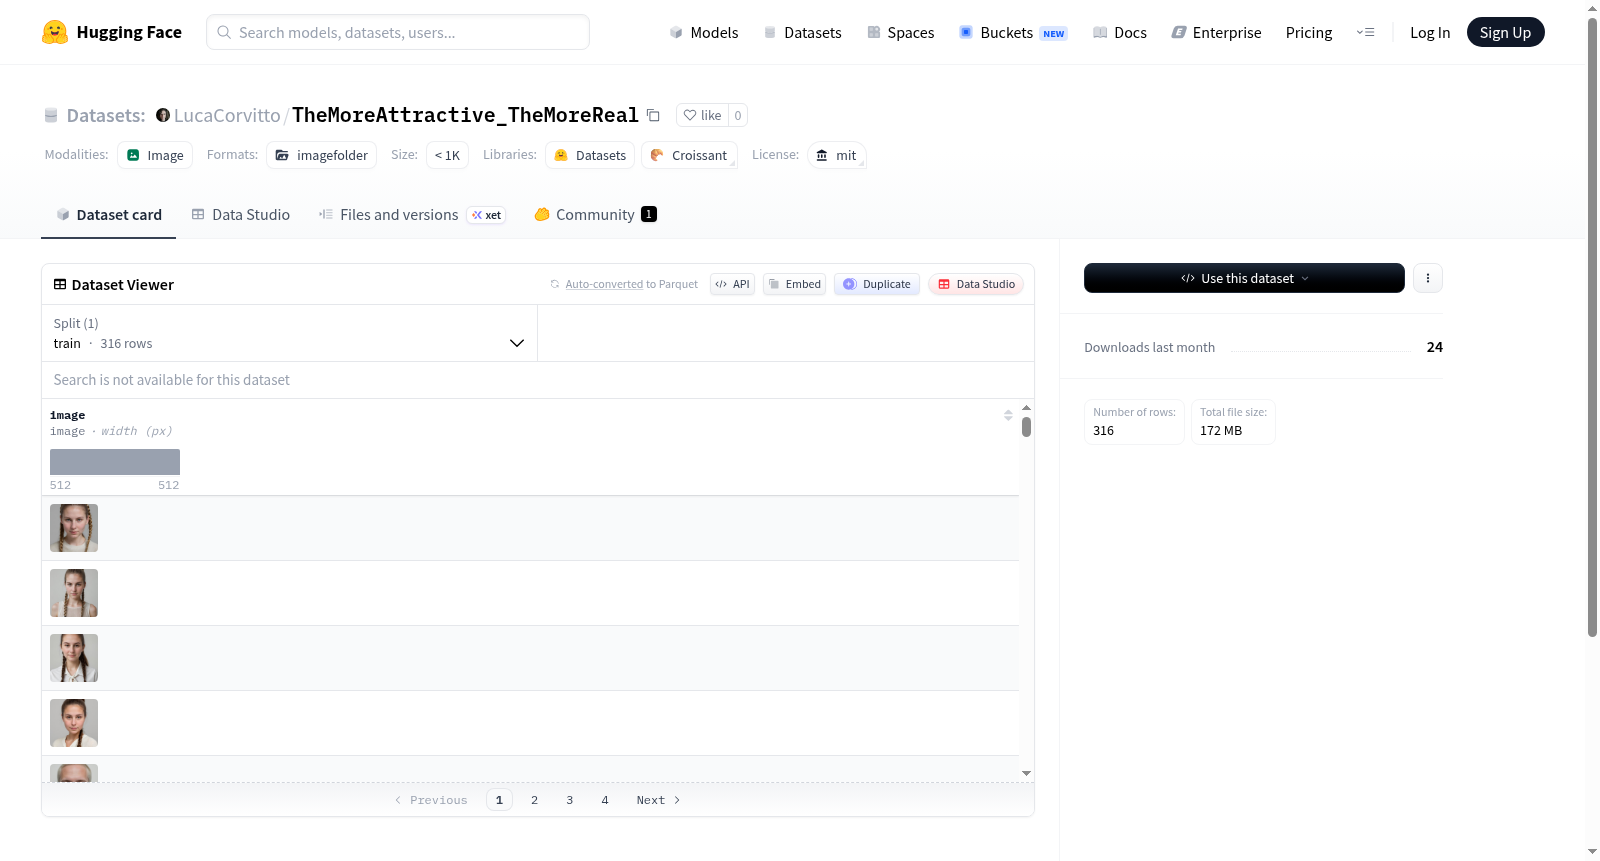
Task: Switch to the Dataset card tab
Action: (108, 215)
